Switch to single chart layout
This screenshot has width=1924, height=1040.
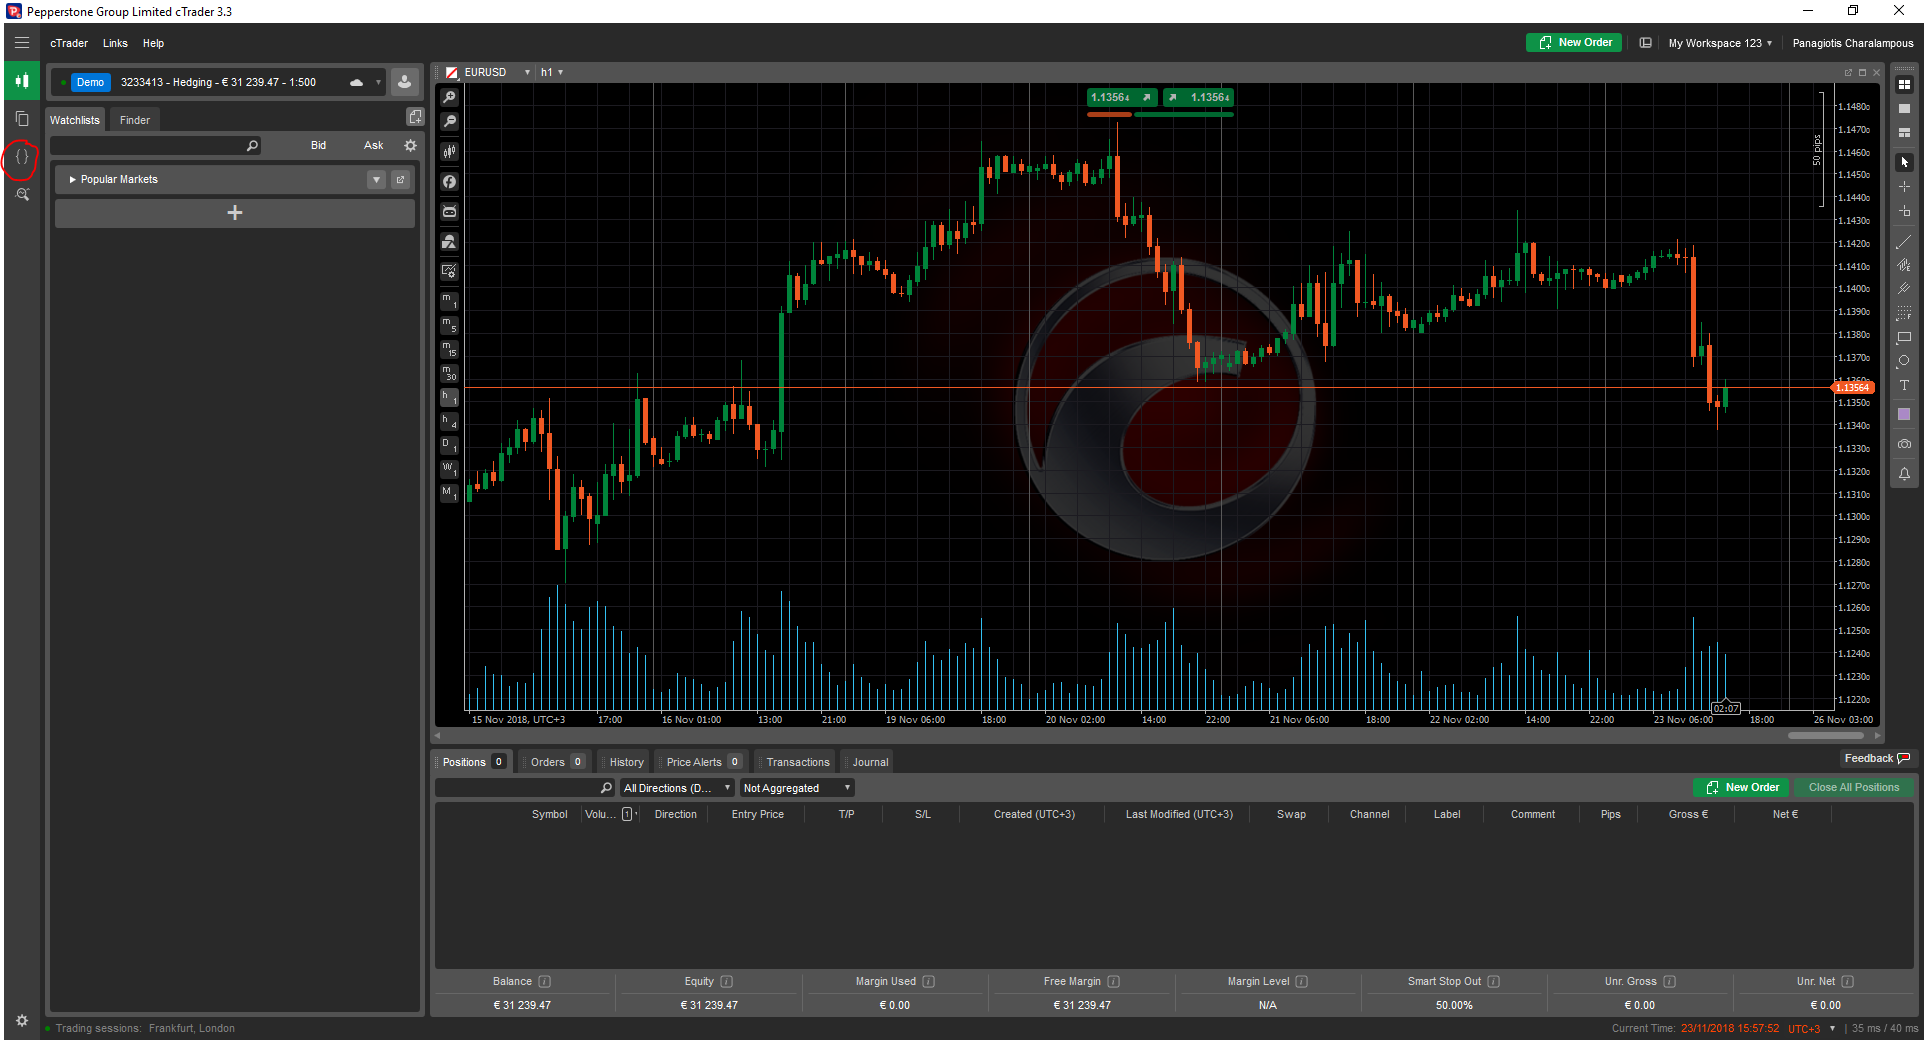point(1904,109)
